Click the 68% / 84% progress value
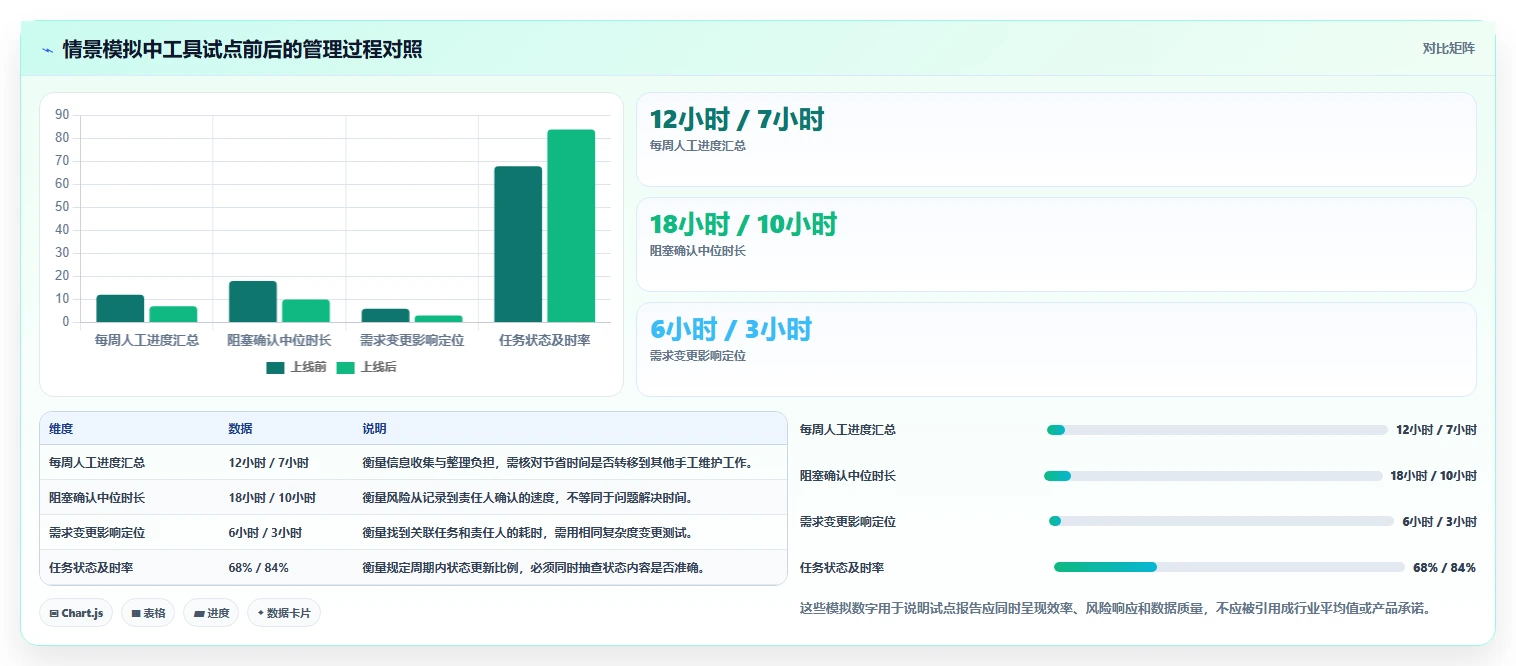This screenshot has height=666, width=1516. 1444,568
